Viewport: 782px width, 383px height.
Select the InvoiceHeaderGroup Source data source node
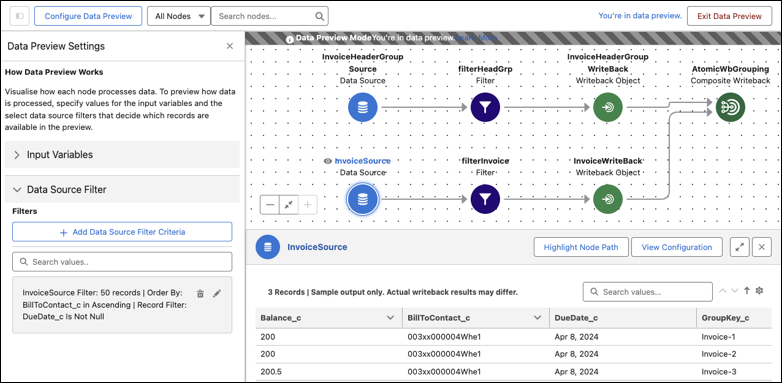coord(363,107)
